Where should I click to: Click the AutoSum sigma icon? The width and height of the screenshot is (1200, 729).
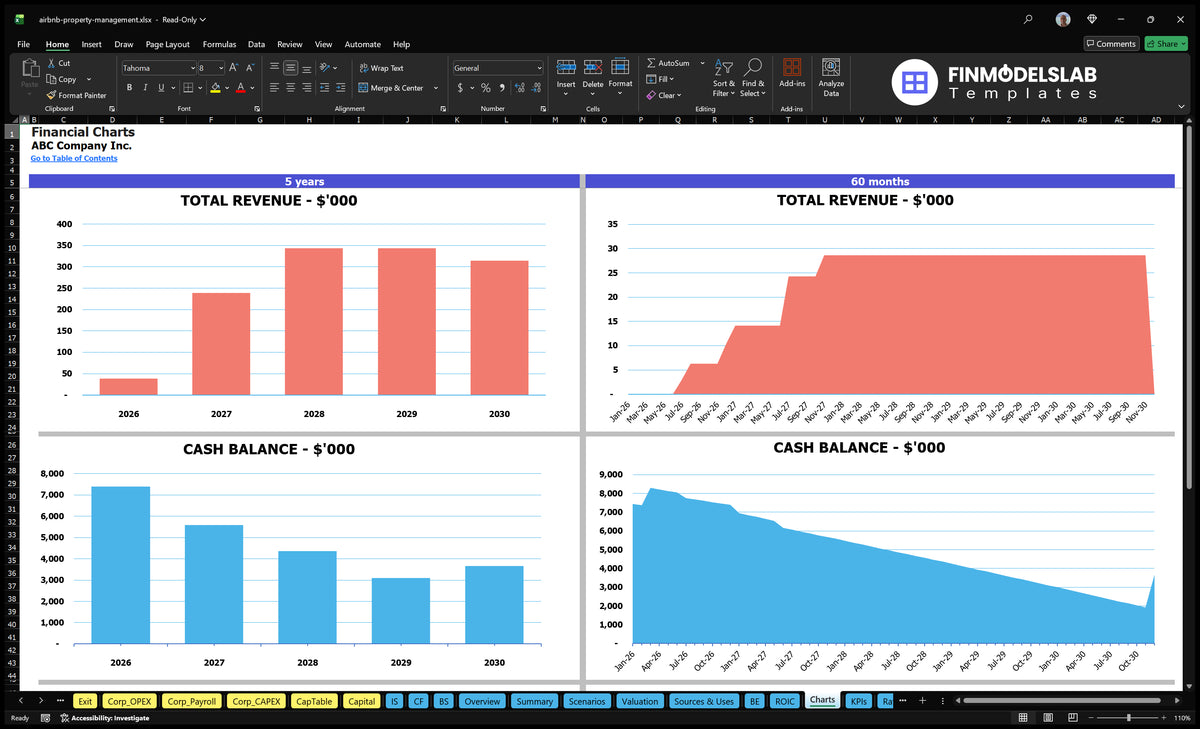[x=651, y=63]
